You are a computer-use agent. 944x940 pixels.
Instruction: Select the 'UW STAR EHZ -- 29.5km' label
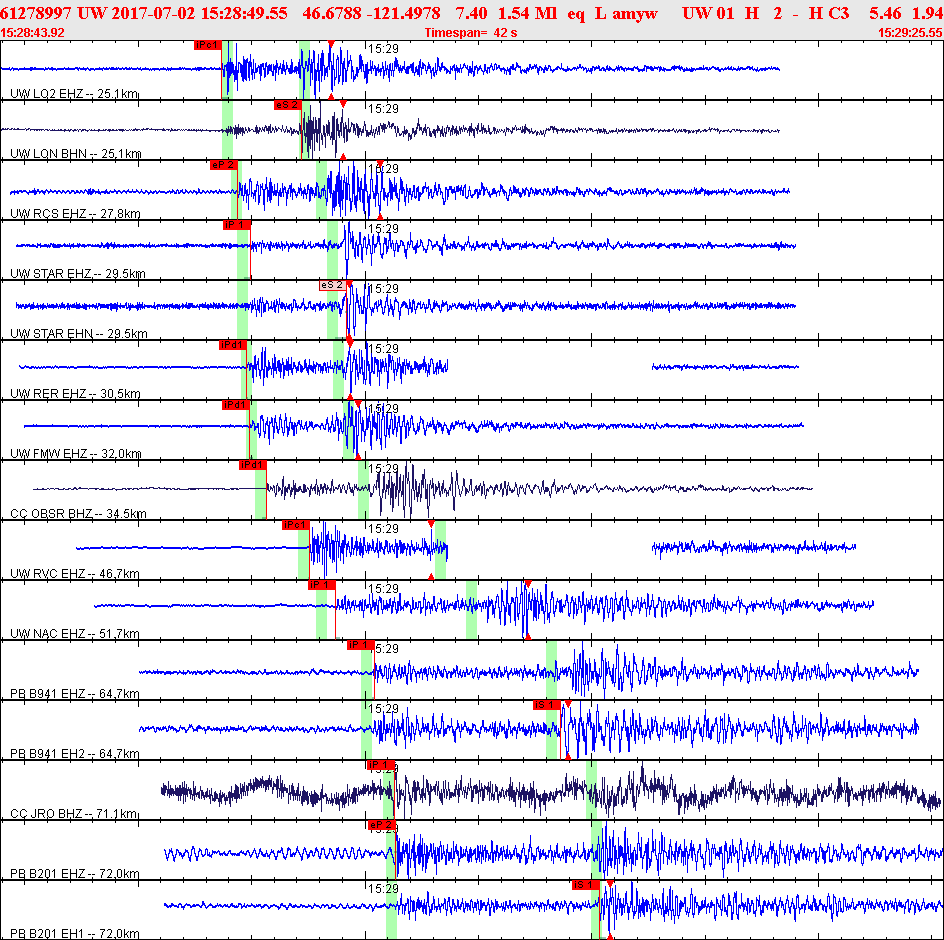tap(78, 274)
